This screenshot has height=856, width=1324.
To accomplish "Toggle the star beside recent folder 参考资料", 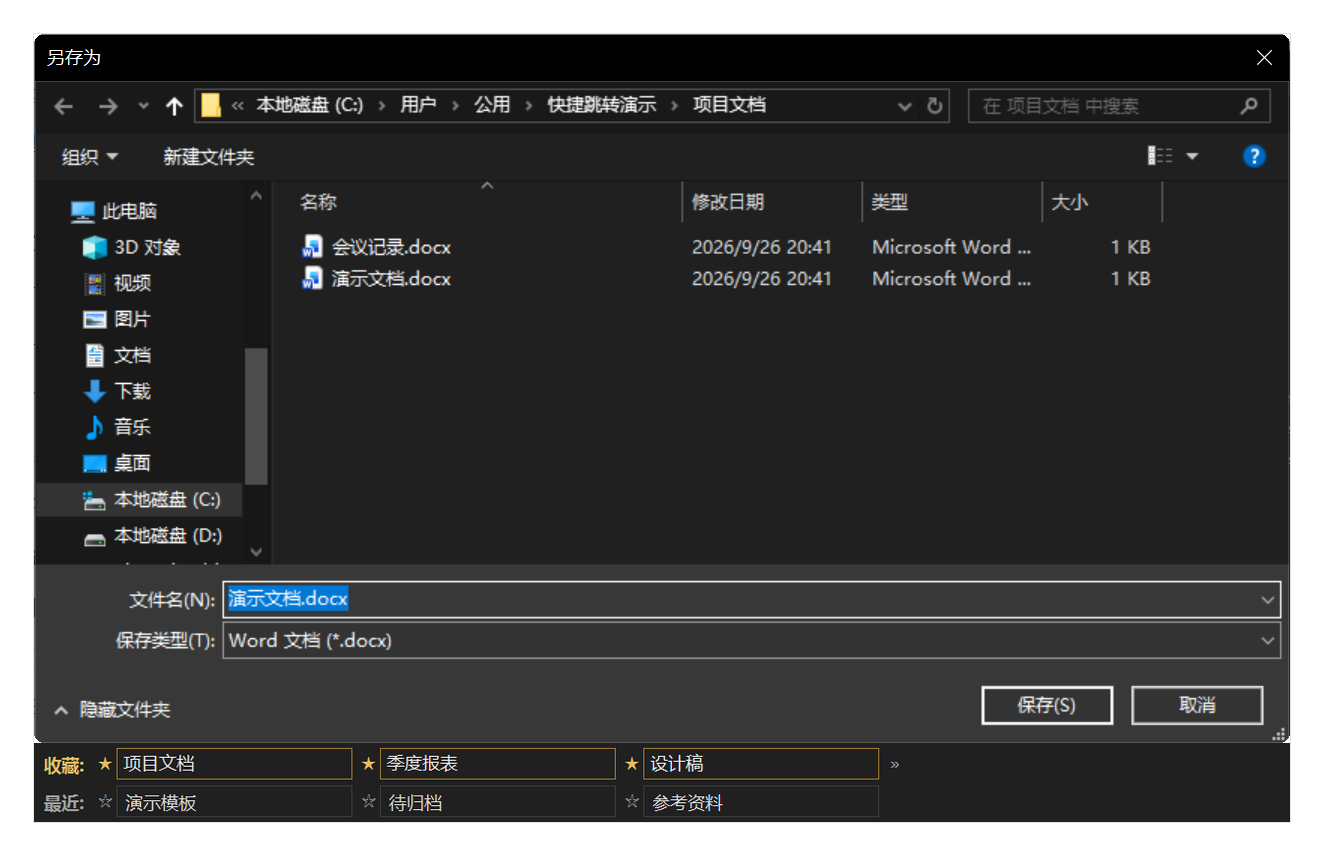I will coord(631,802).
